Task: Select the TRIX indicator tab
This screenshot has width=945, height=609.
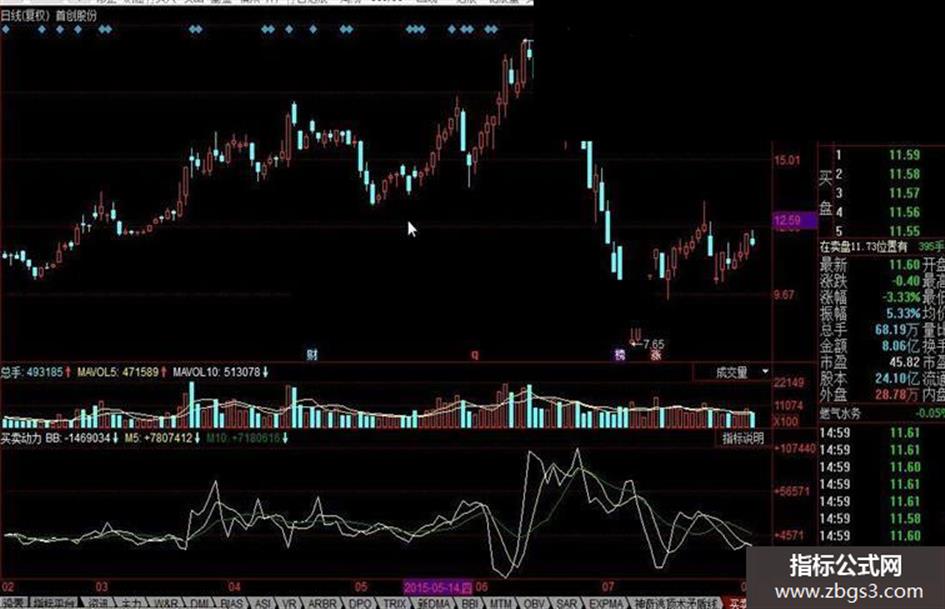Action: click(395, 603)
